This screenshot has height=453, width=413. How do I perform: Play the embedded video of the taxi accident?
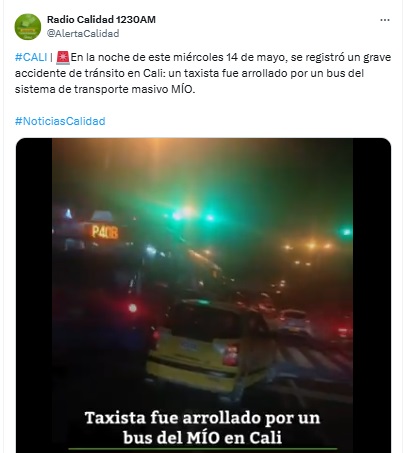pos(203,295)
